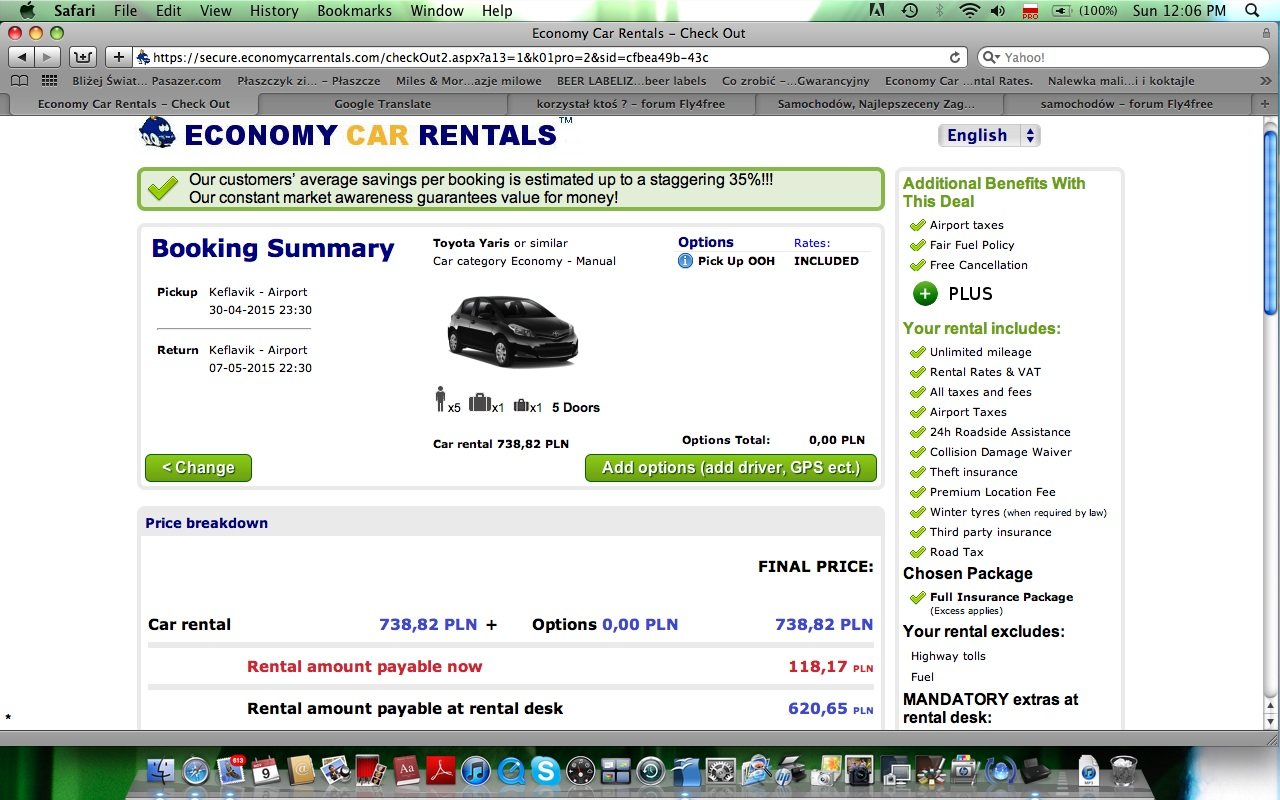Open the Top Sites grid icon in bookmarks bar
Image resolution: width=1280 pixels, height=800 pixels.
pos(49,81)
